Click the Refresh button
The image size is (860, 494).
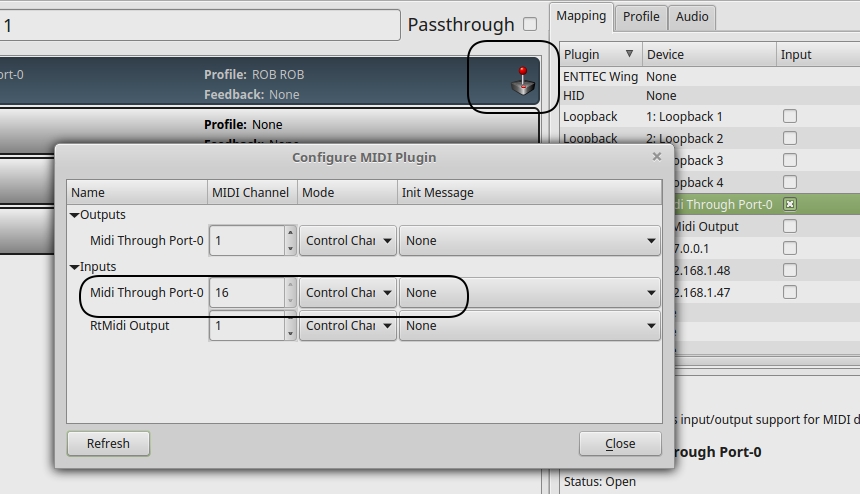tap(108, 444)
